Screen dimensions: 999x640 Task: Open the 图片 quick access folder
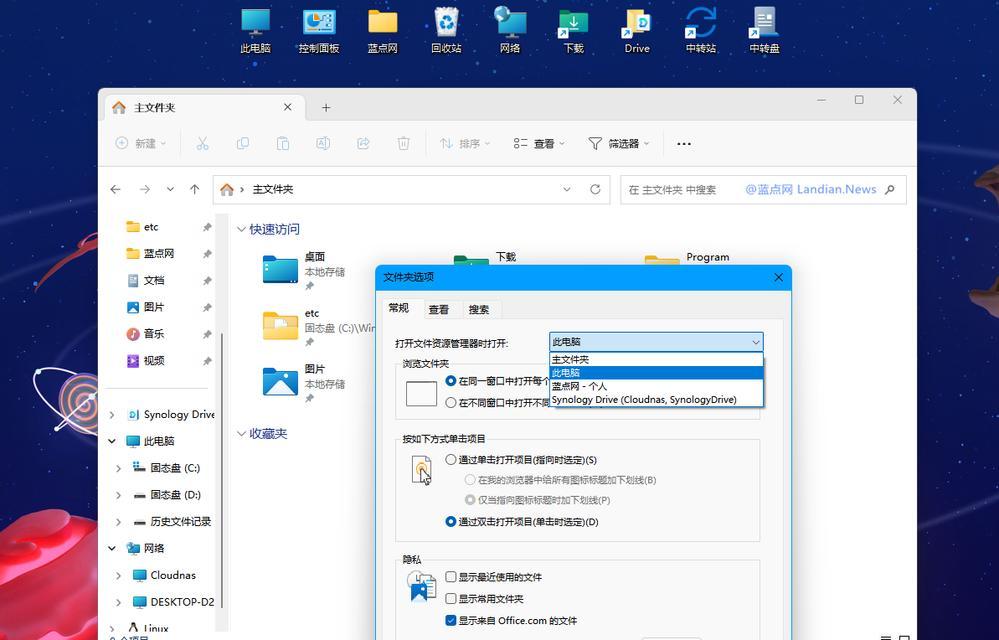click(x=304, y=382)
